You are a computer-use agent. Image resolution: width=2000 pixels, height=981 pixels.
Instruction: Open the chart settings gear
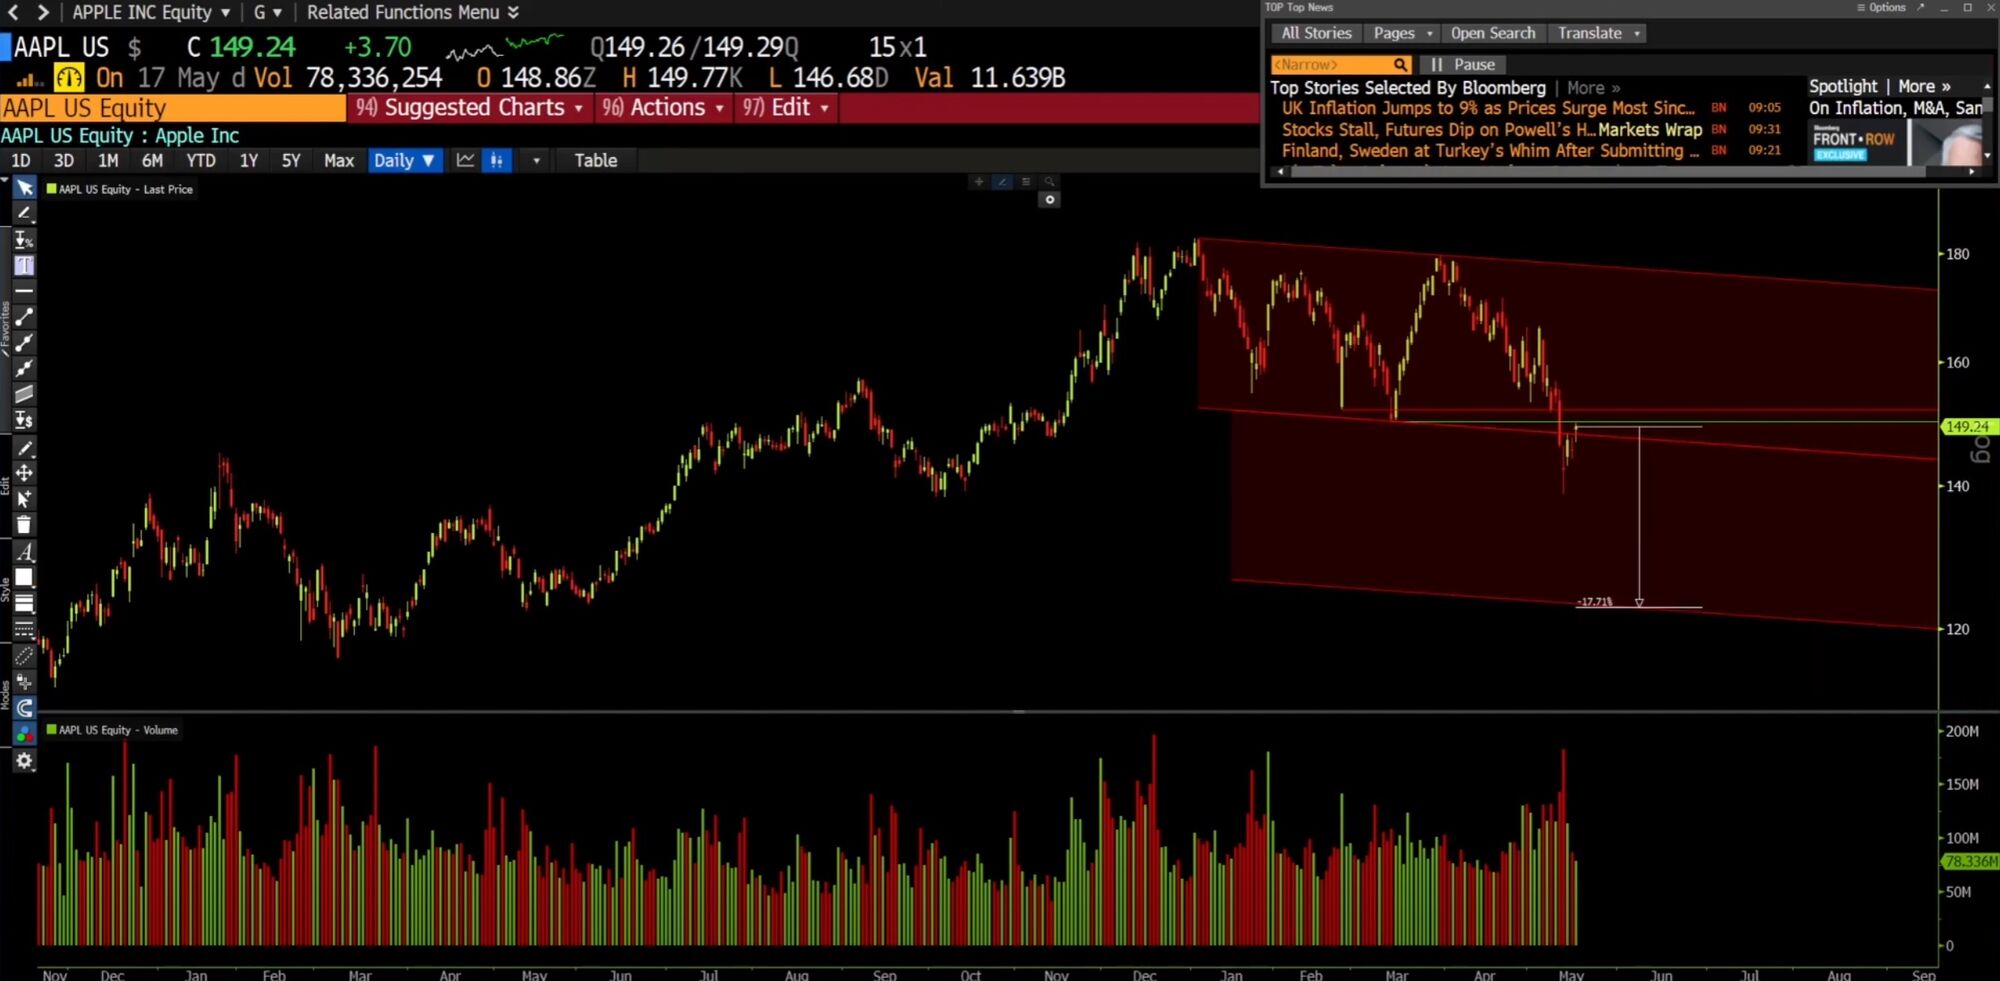[24, 761]
